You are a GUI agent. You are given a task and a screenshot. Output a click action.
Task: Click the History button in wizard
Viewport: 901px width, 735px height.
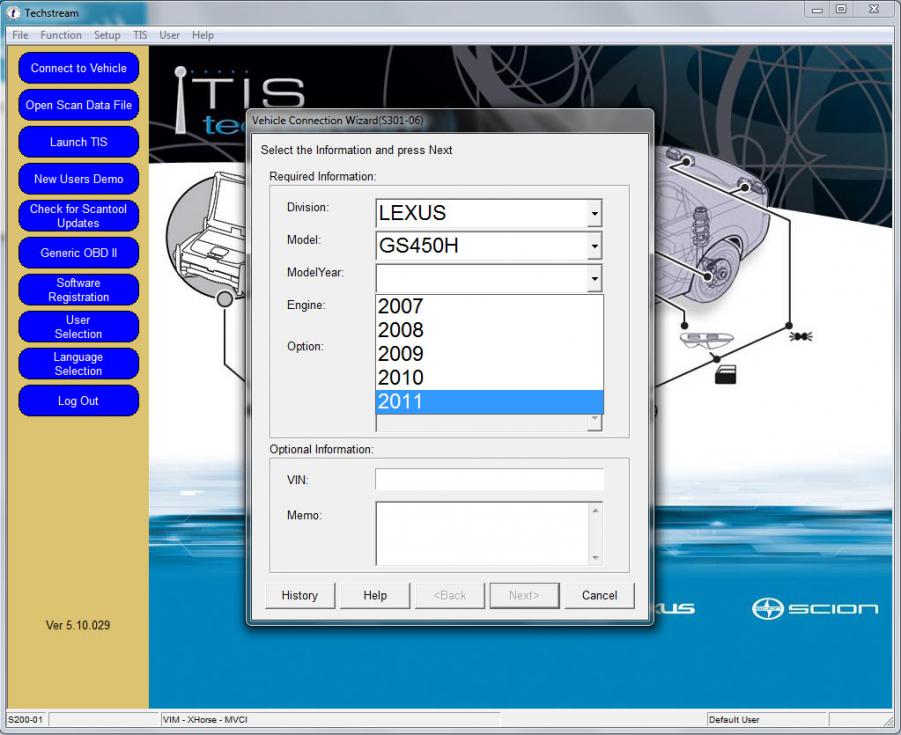(x=299, y=595)
